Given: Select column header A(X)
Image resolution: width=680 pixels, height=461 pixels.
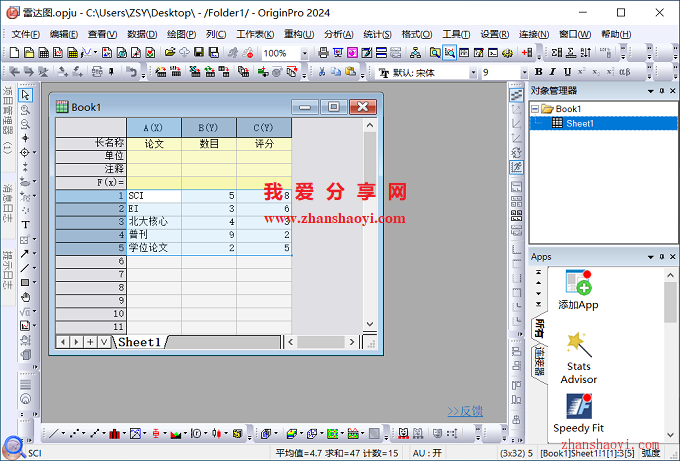Looking at the screenshot, I should [x=154, y=128].
